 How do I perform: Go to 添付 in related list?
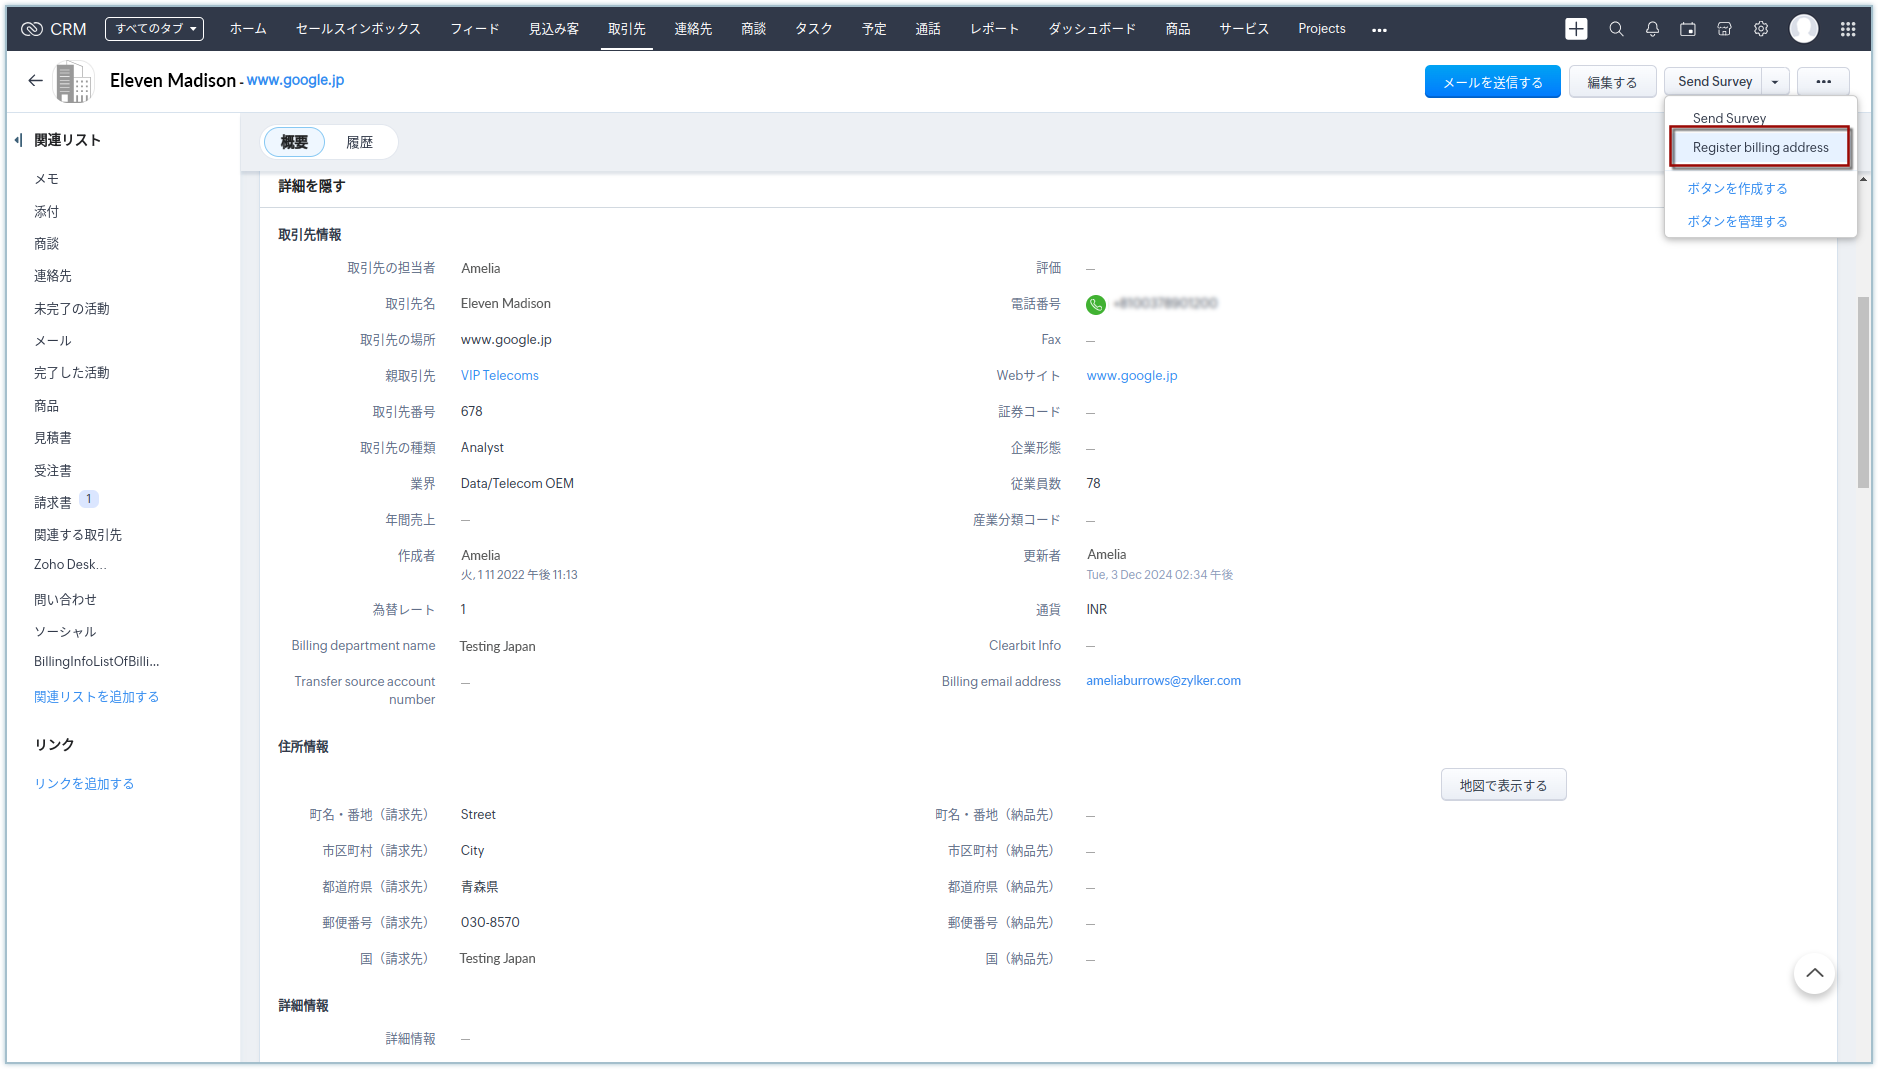(46, 212)
